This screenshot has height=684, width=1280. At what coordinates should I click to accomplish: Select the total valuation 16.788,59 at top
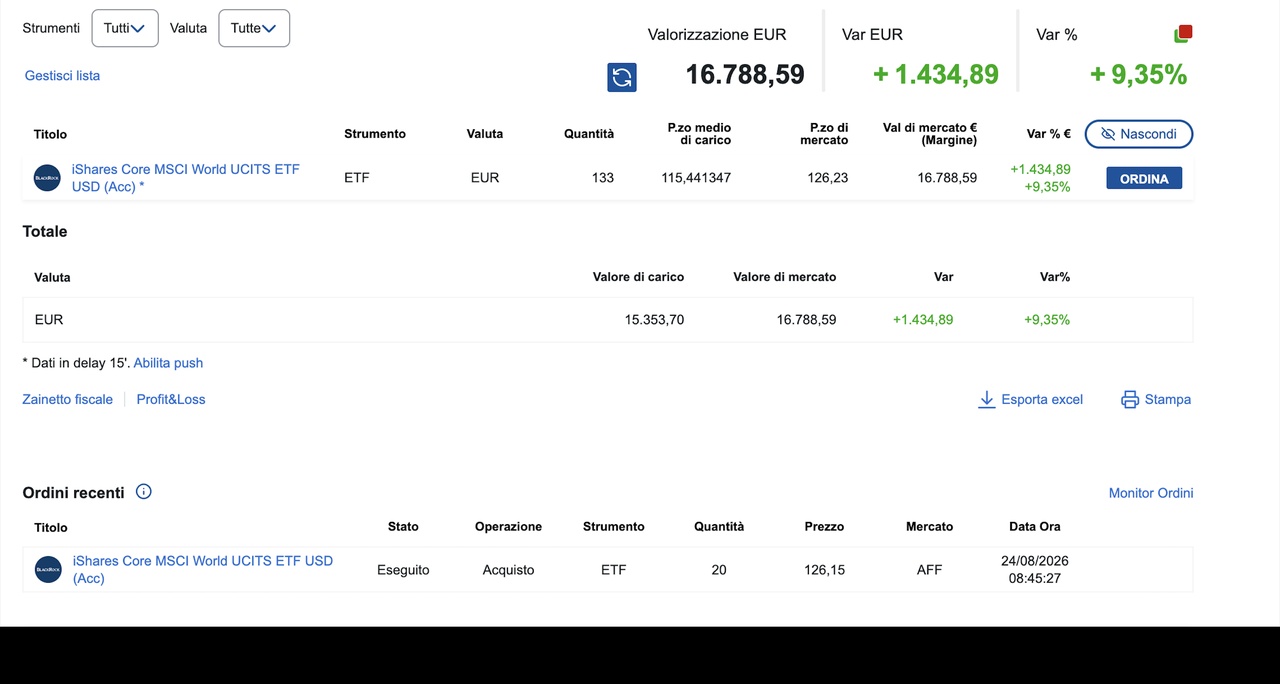pyautogui.click(x=745, y=75)
